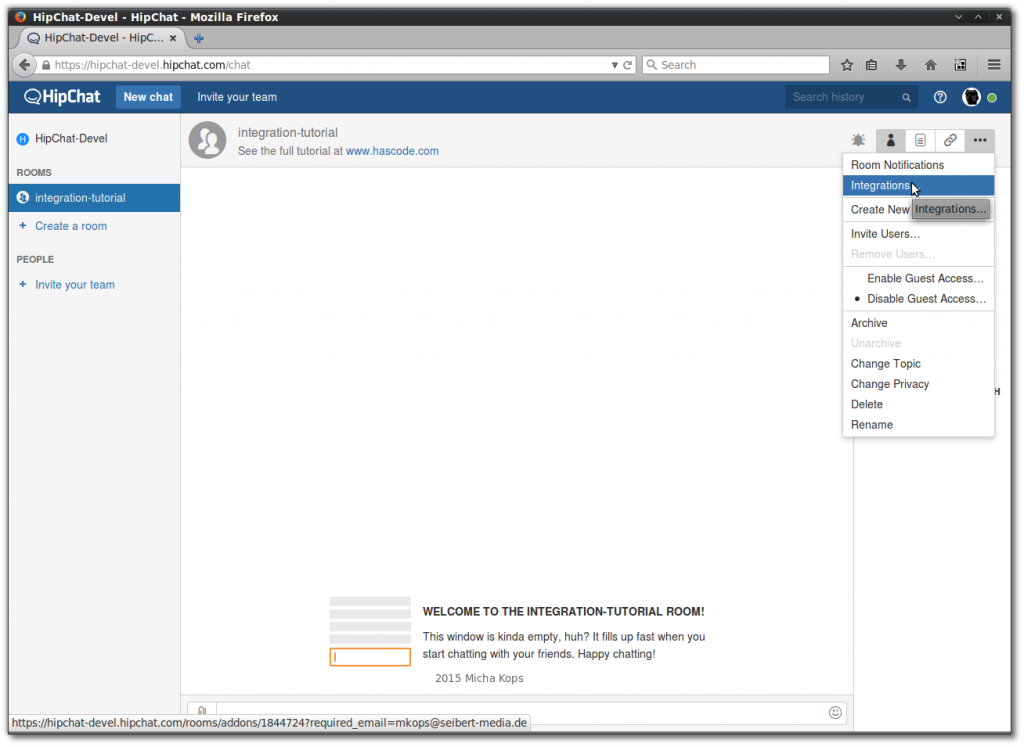Select Integrations from the room menu
Viewport: 1024px width, 747px height.
tap(880, 185)
